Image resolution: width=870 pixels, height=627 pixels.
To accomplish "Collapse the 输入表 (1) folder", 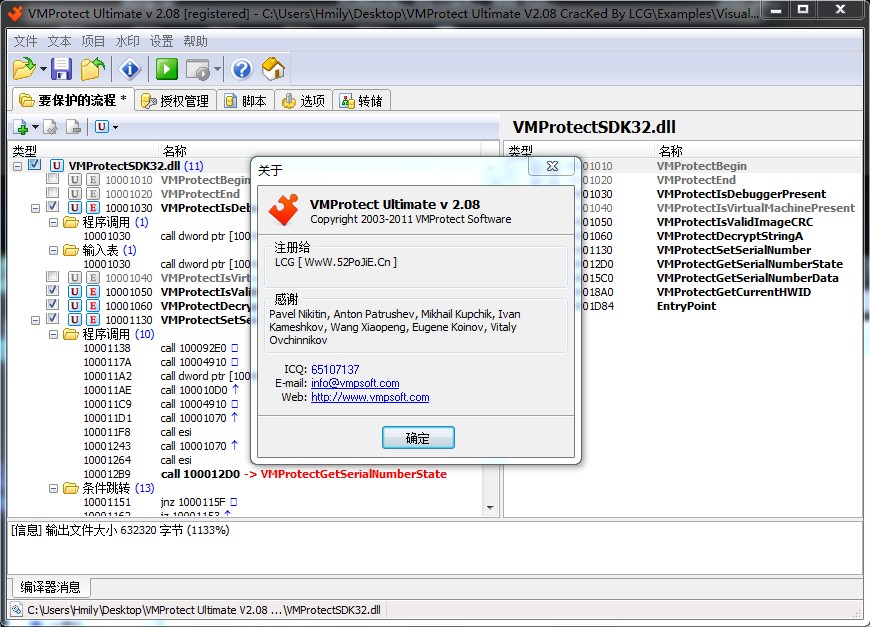I will pyautogui.click(x=53, y=250).
